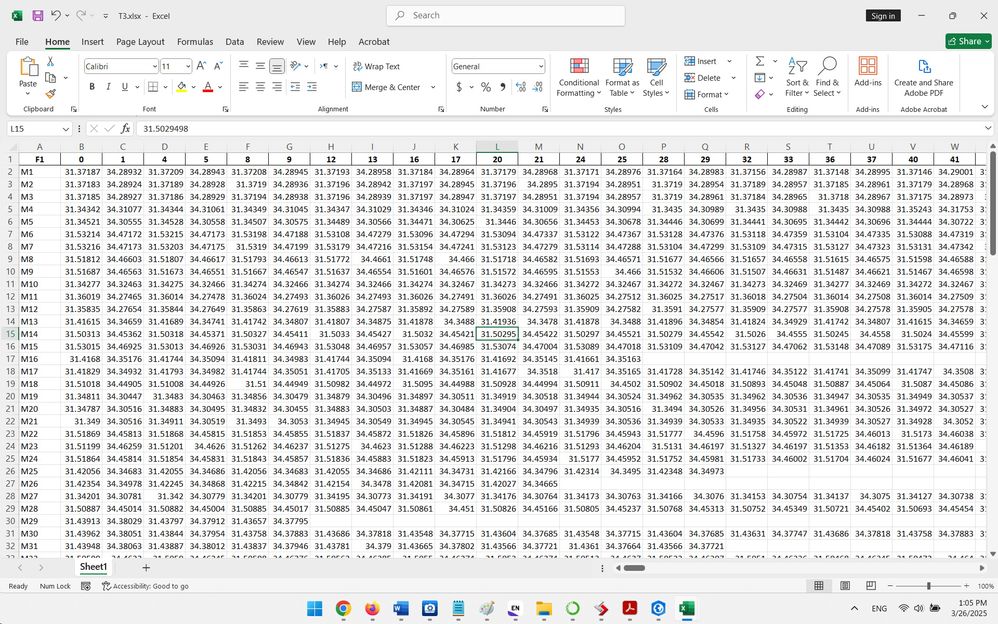The image size is (998, 624).
Task: Toggle Align Left button
Action: (244, 87)
